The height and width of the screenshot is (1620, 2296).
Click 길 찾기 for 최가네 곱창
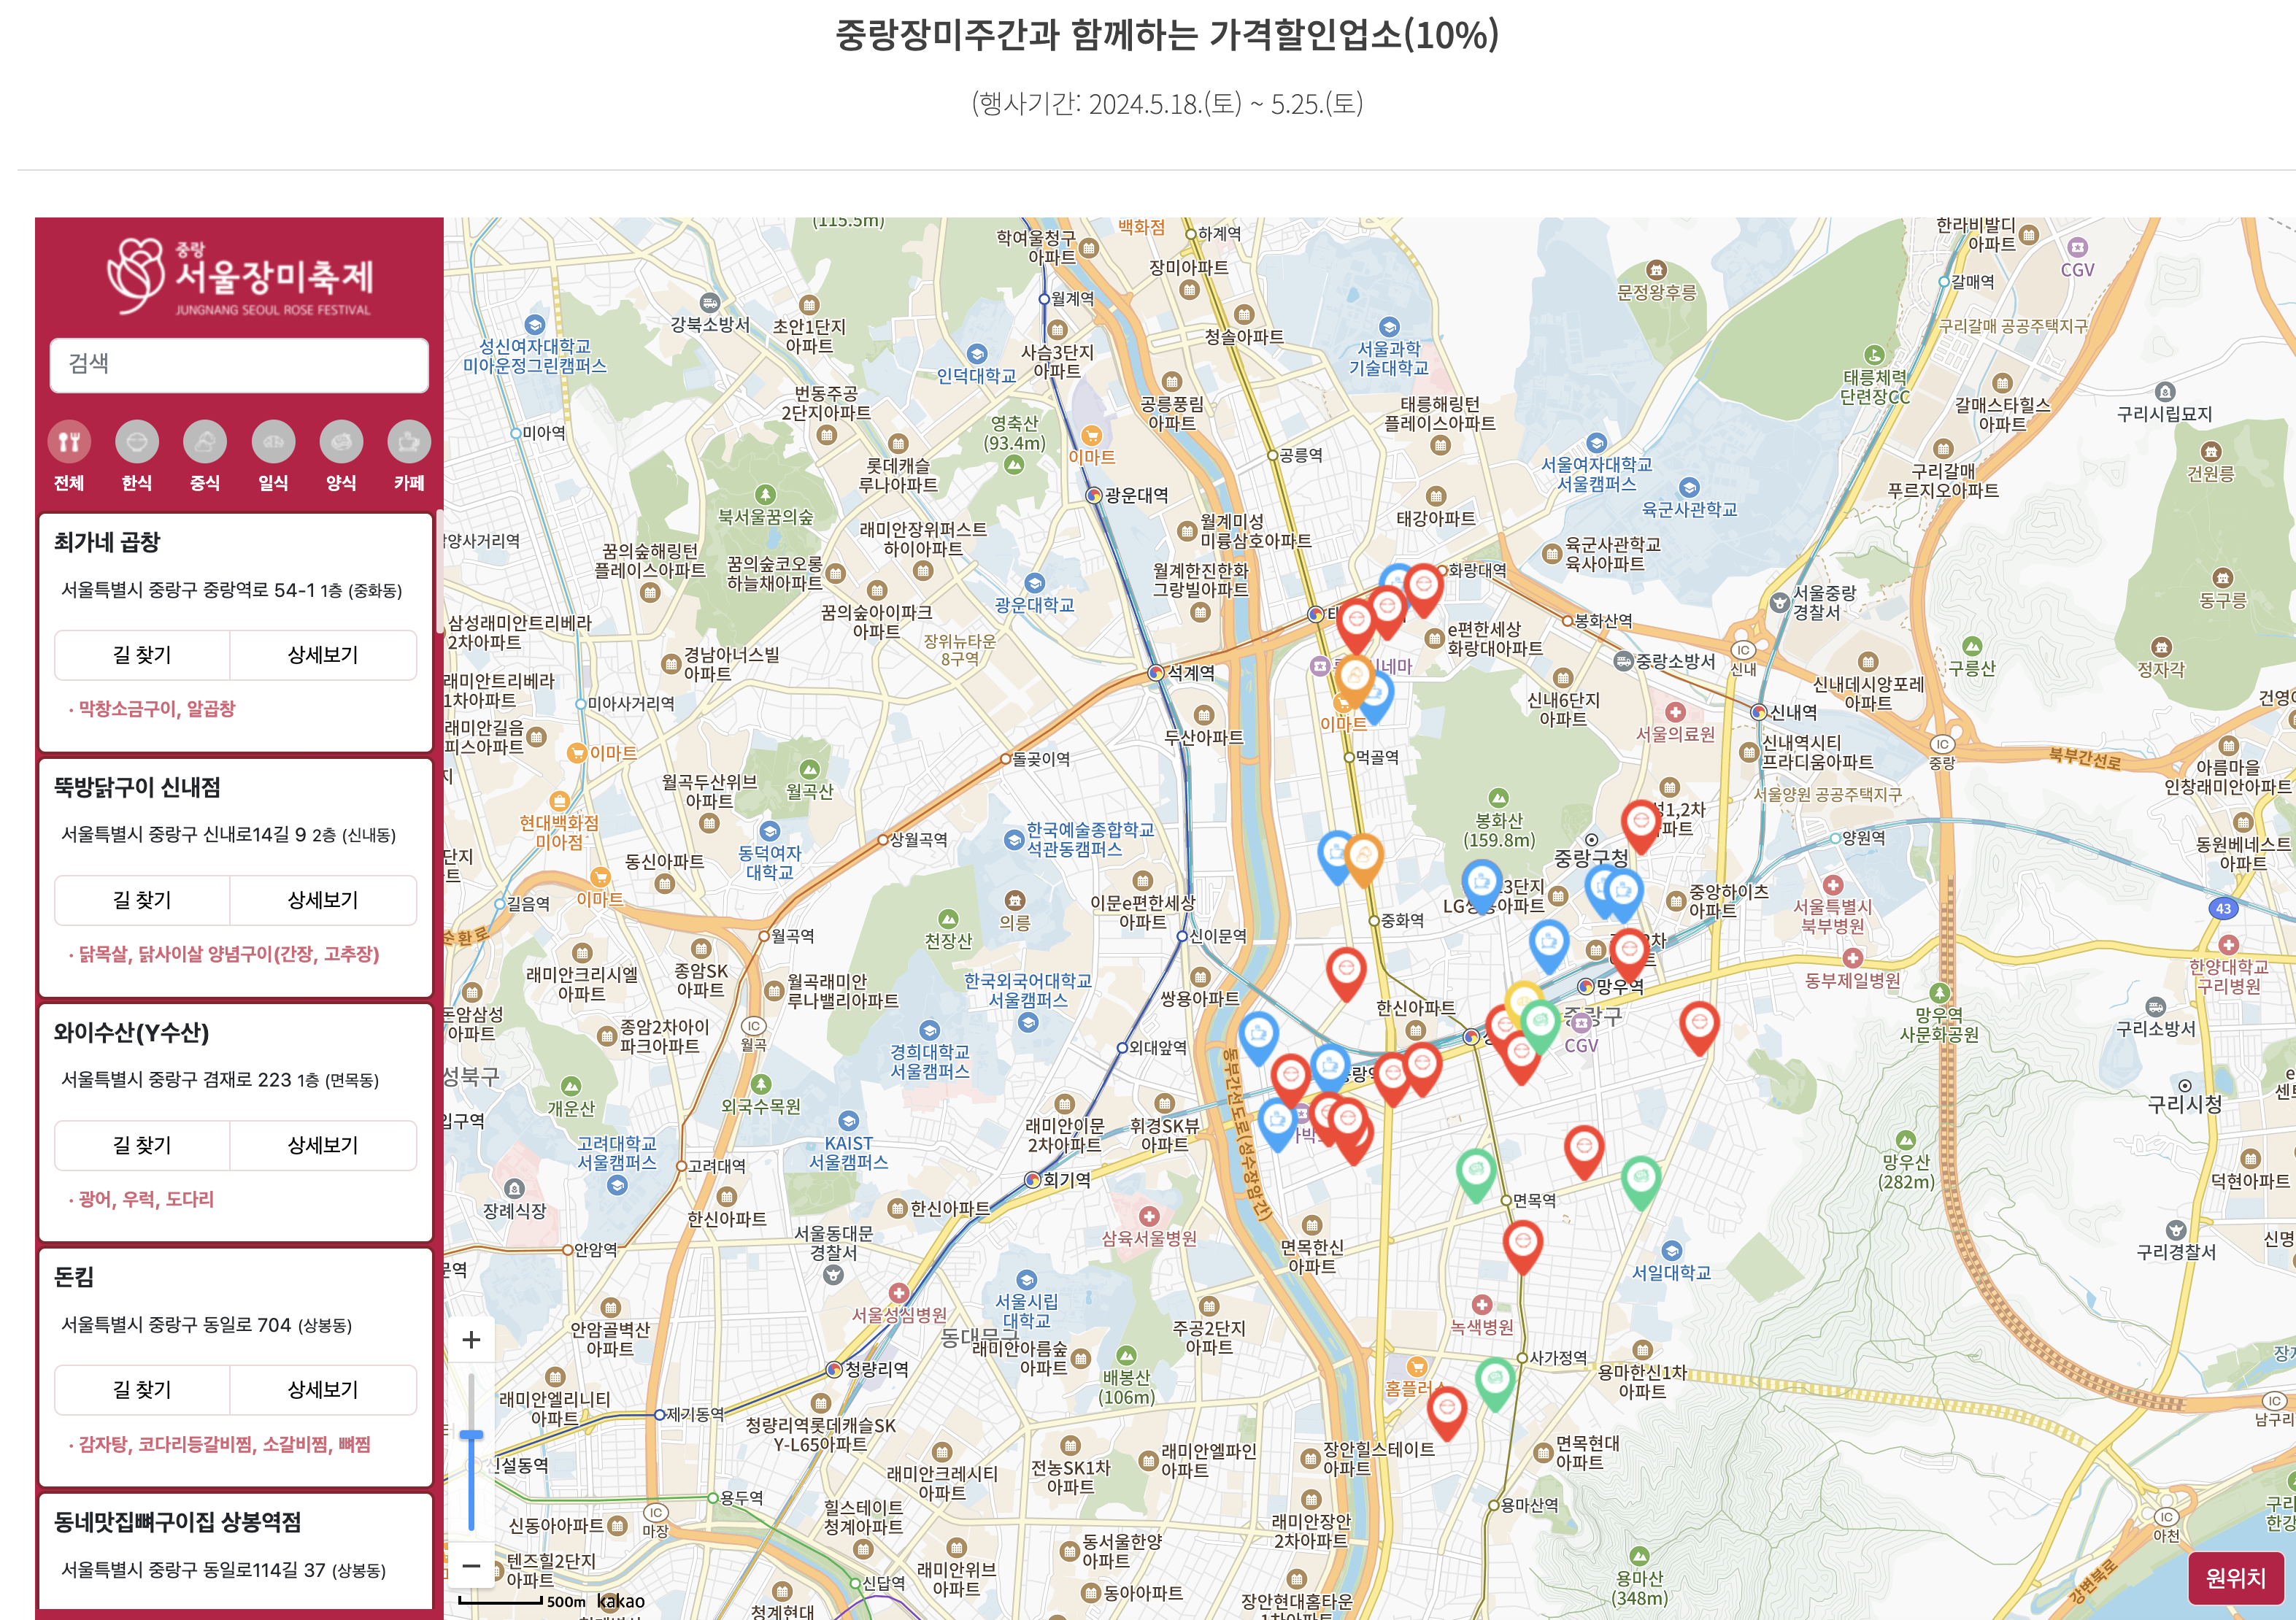pos(142,655)
